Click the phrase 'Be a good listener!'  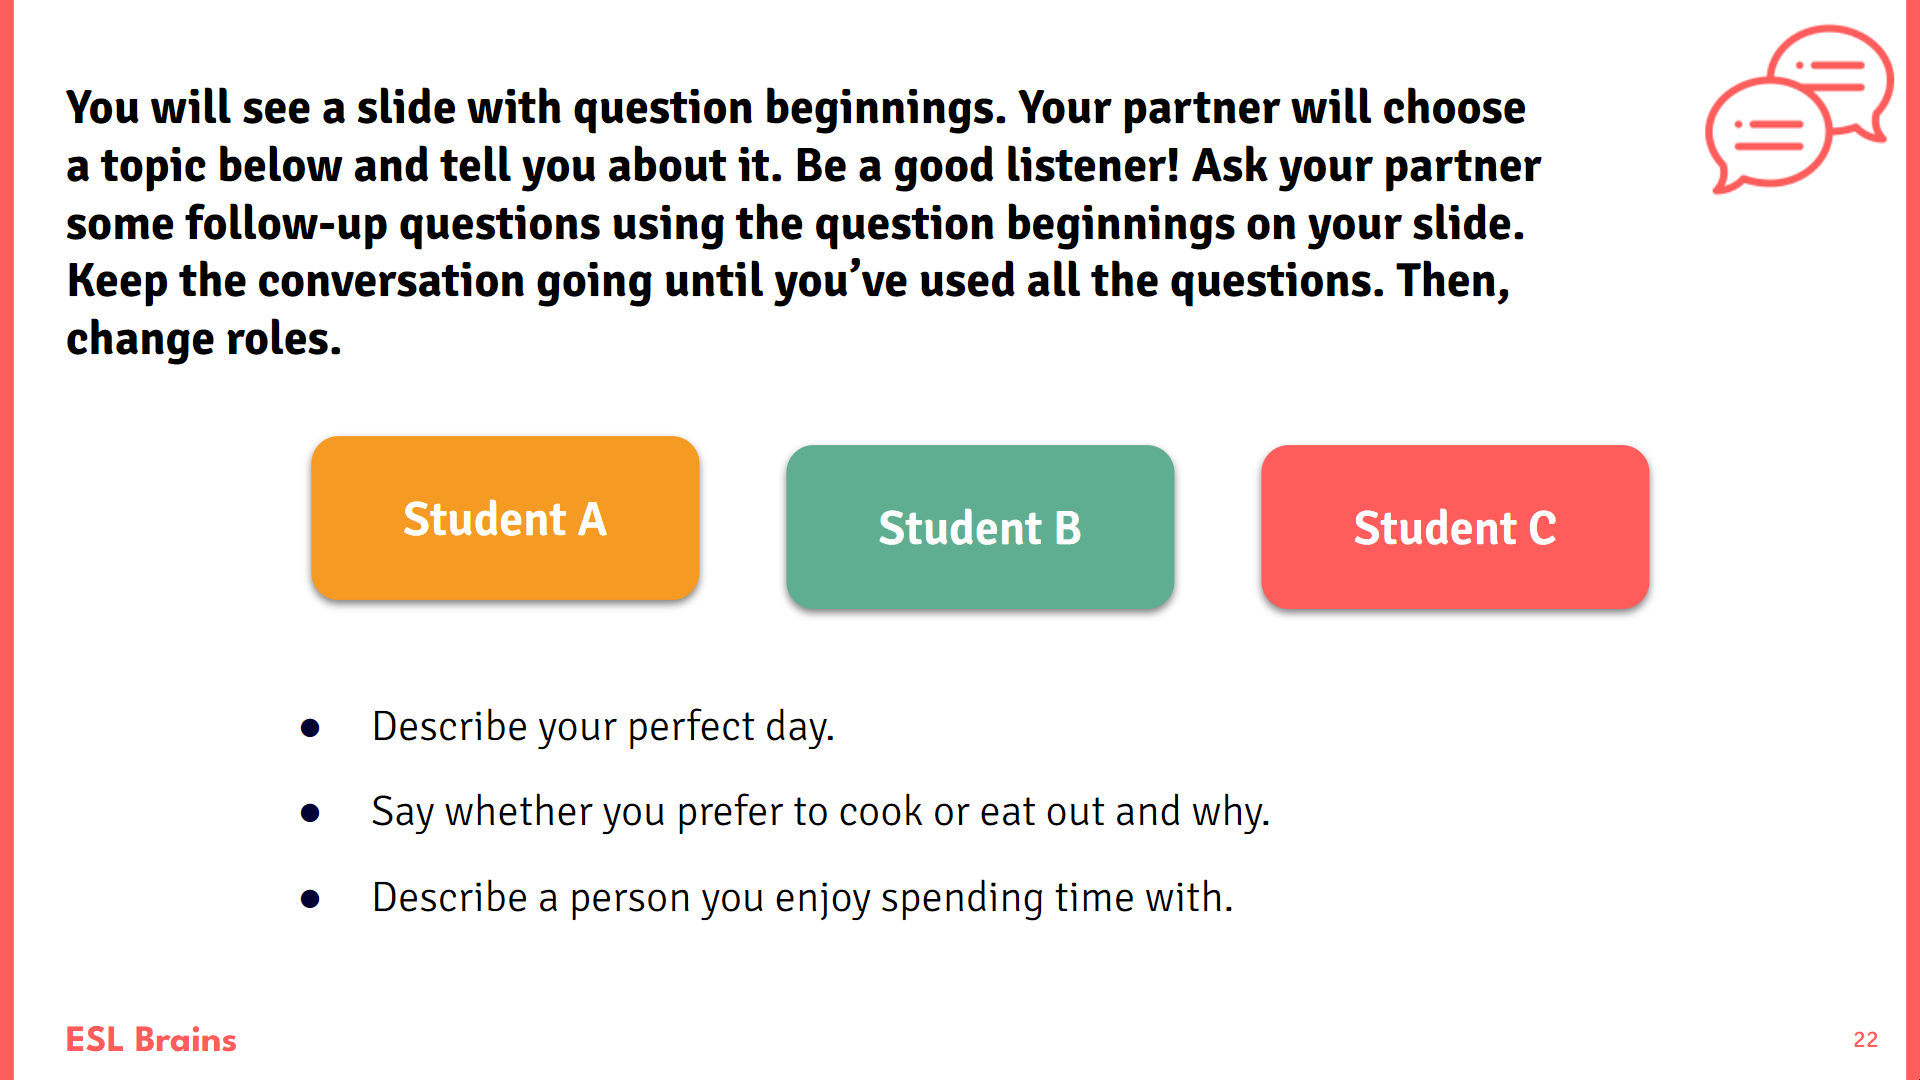tap(987, 166)
